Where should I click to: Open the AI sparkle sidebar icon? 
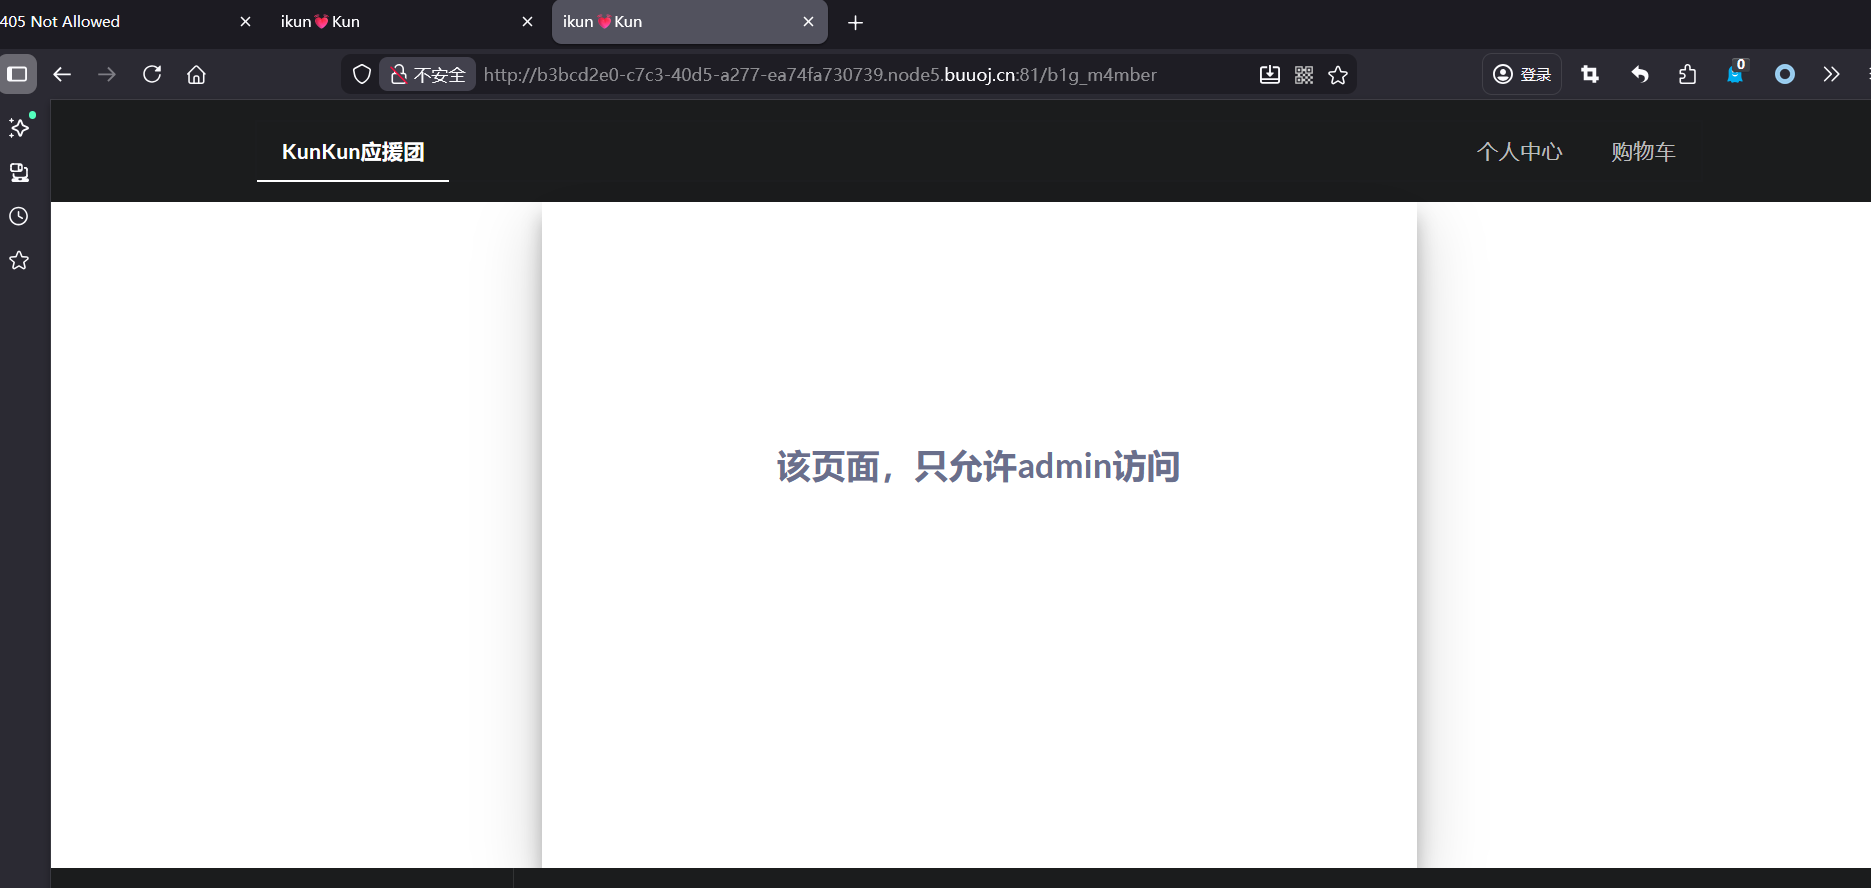click(x=19, y=127)
